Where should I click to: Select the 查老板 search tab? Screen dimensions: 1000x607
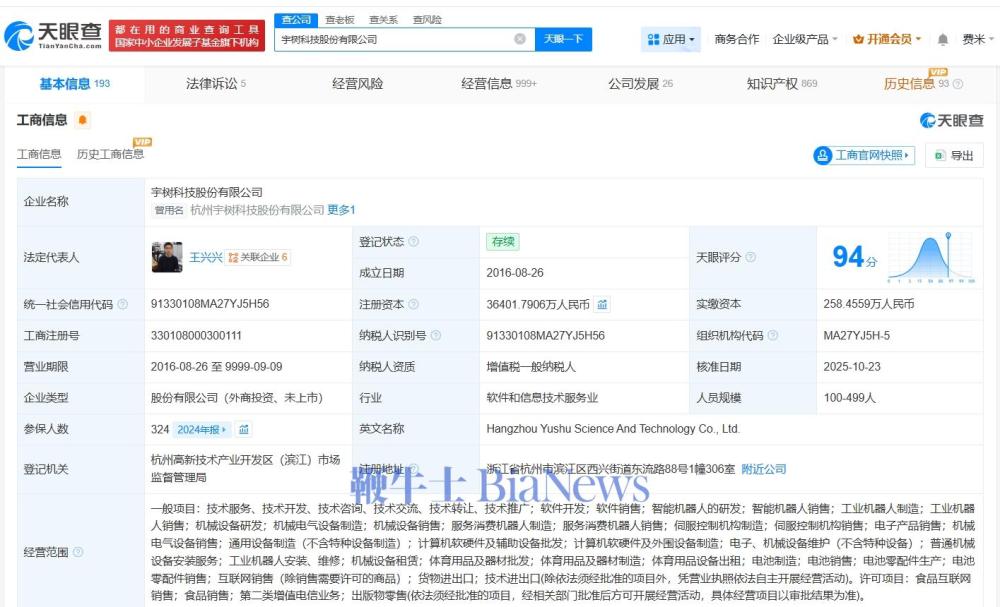339,20
